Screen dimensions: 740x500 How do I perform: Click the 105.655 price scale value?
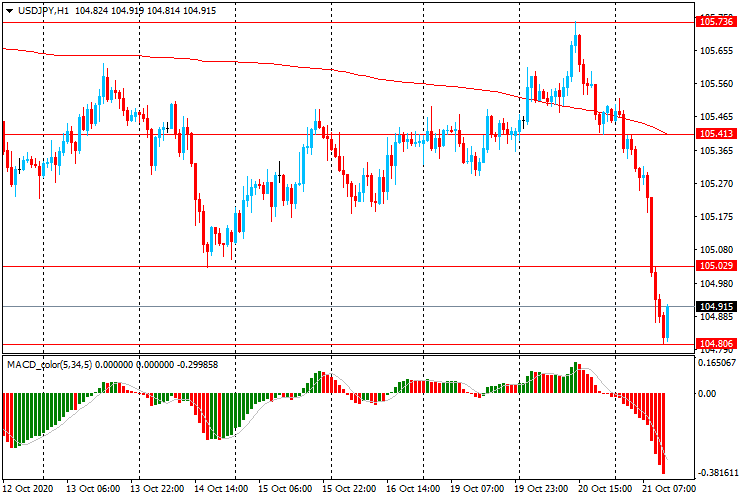point(716,51)
